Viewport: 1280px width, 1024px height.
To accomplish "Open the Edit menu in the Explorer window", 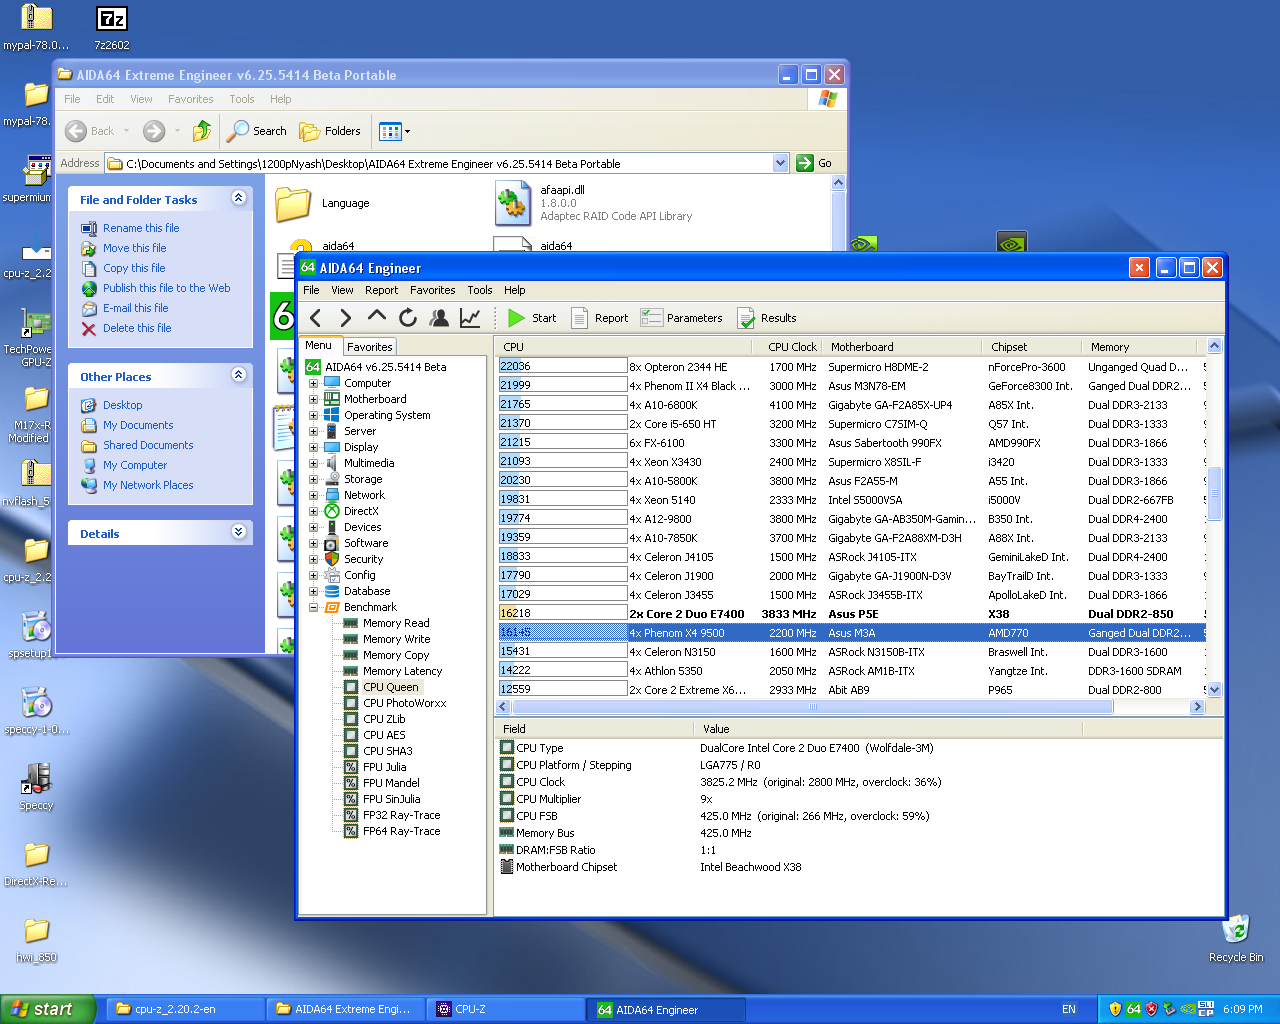I will [x=105, y=99].
